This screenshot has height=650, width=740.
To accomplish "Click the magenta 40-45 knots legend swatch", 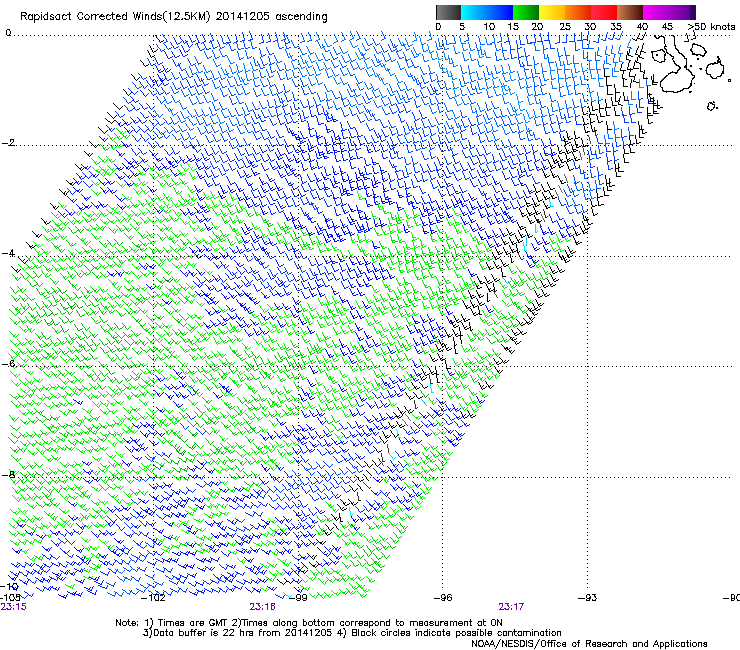I will 656,12.
